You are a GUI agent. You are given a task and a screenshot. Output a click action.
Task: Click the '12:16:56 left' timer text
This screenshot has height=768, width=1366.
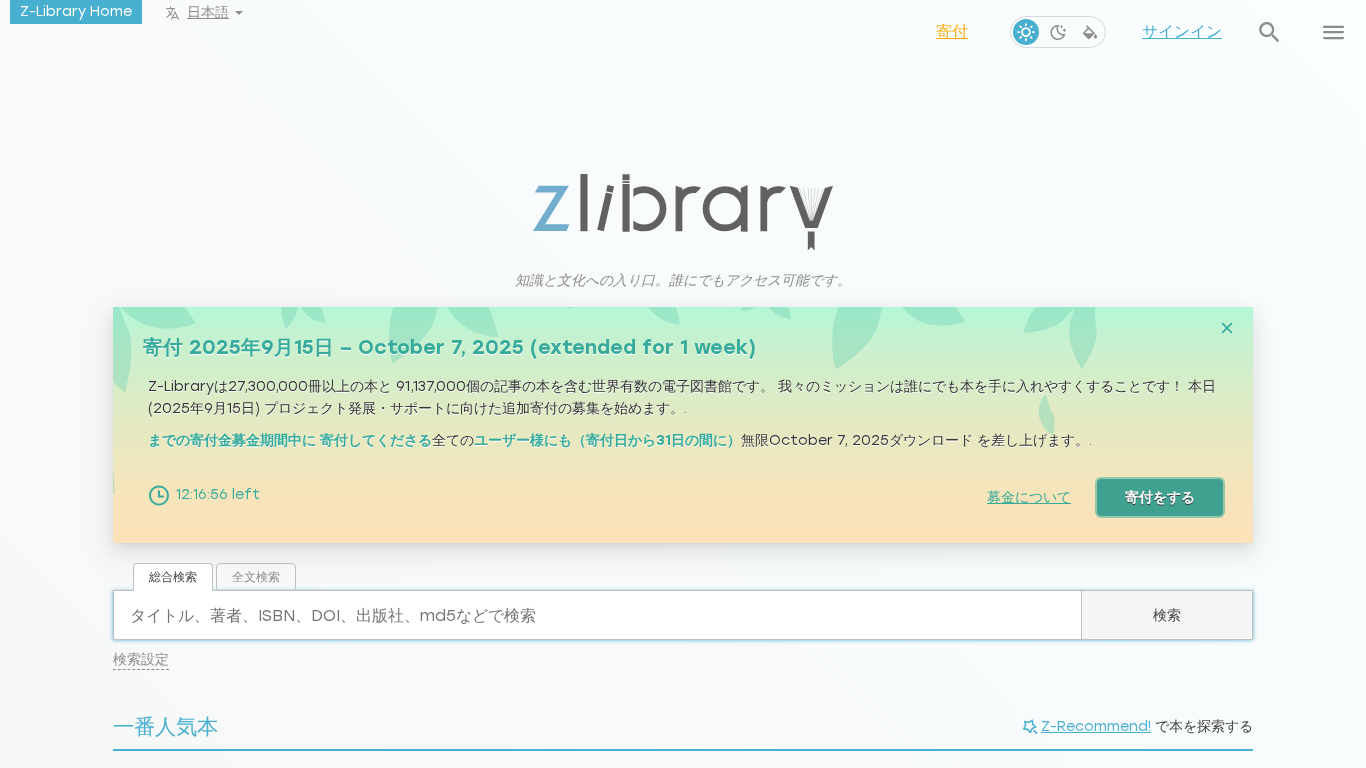tap(218, 494)
